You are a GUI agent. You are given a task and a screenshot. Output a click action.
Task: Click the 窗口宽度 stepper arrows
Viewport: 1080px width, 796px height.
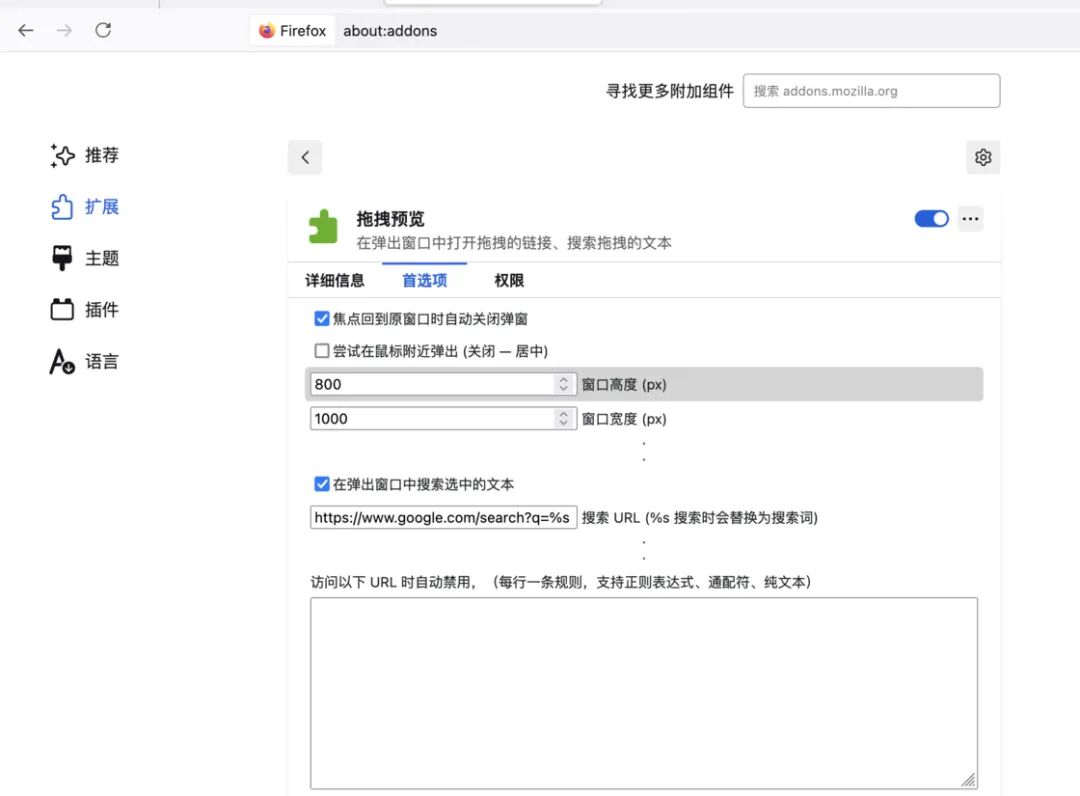[x=563, y=419]
